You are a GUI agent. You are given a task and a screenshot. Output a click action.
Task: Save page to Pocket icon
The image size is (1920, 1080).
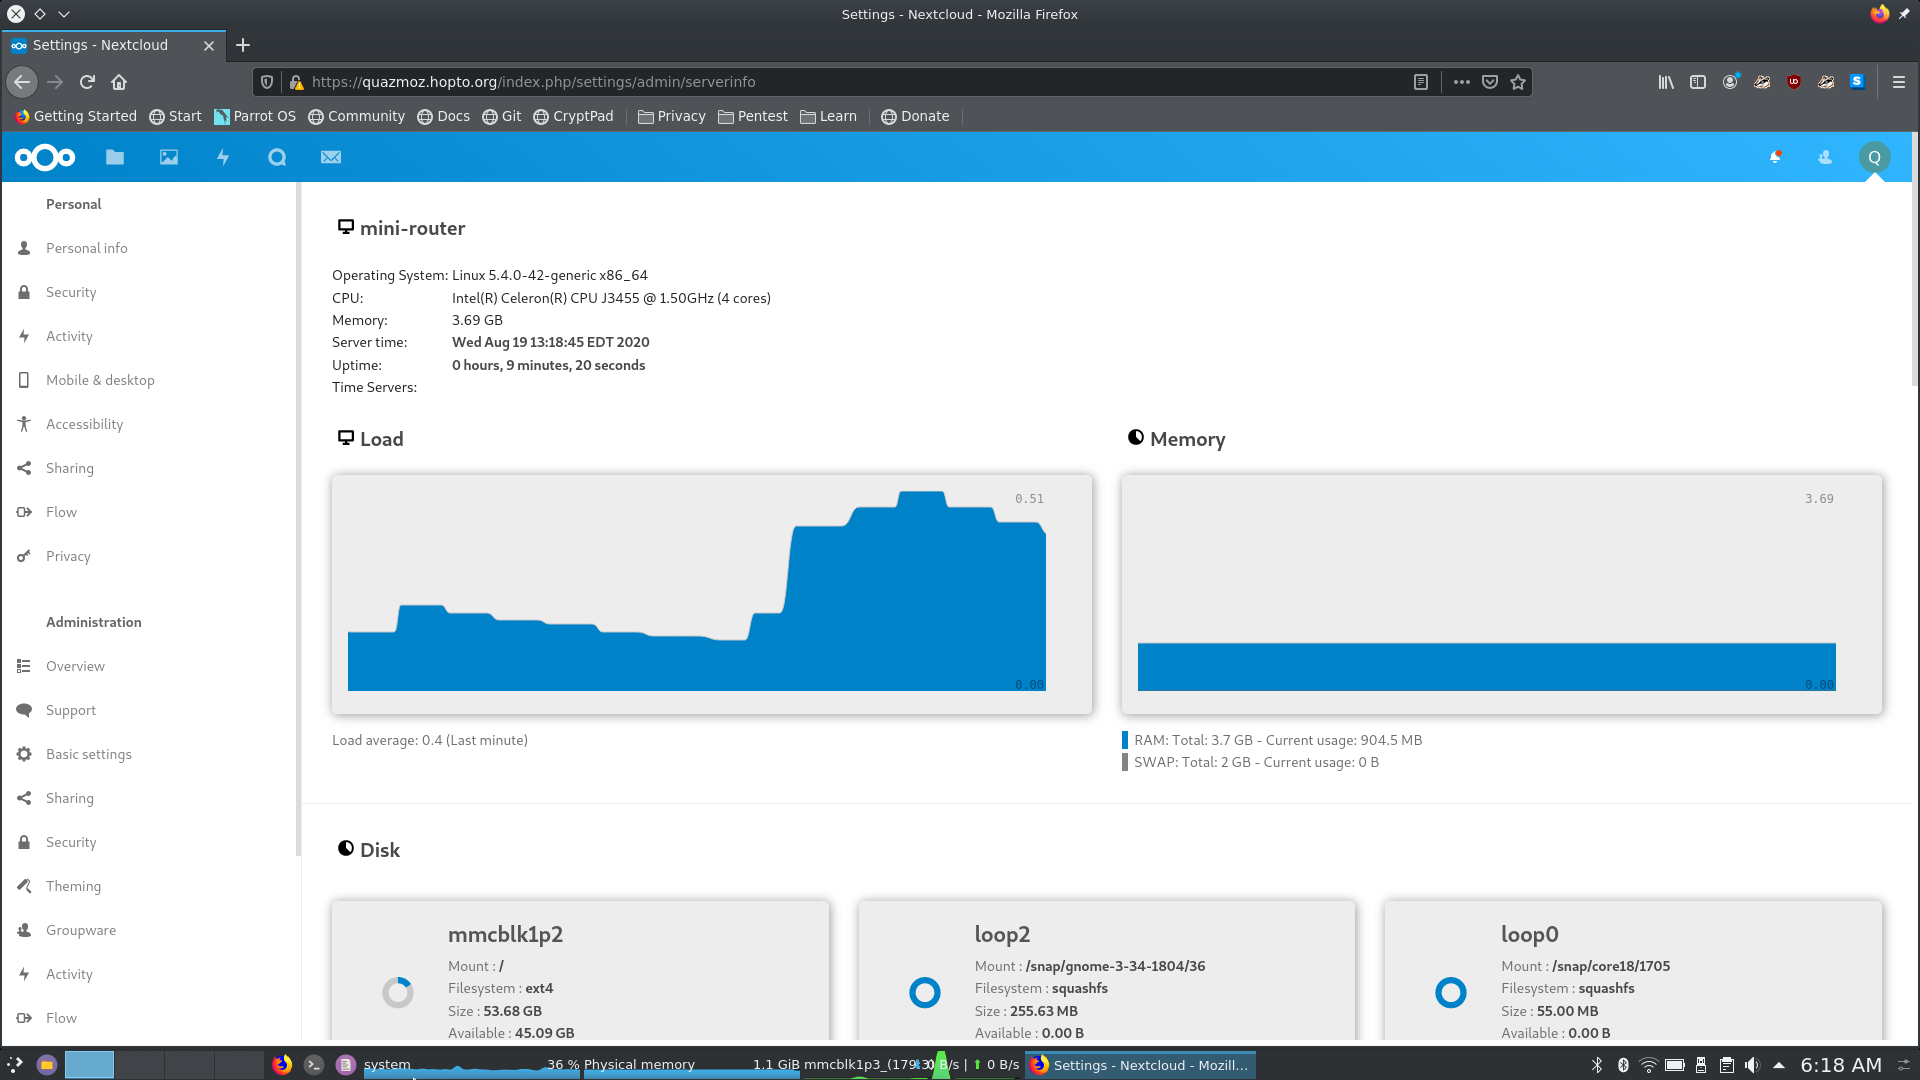(1490, 82)
